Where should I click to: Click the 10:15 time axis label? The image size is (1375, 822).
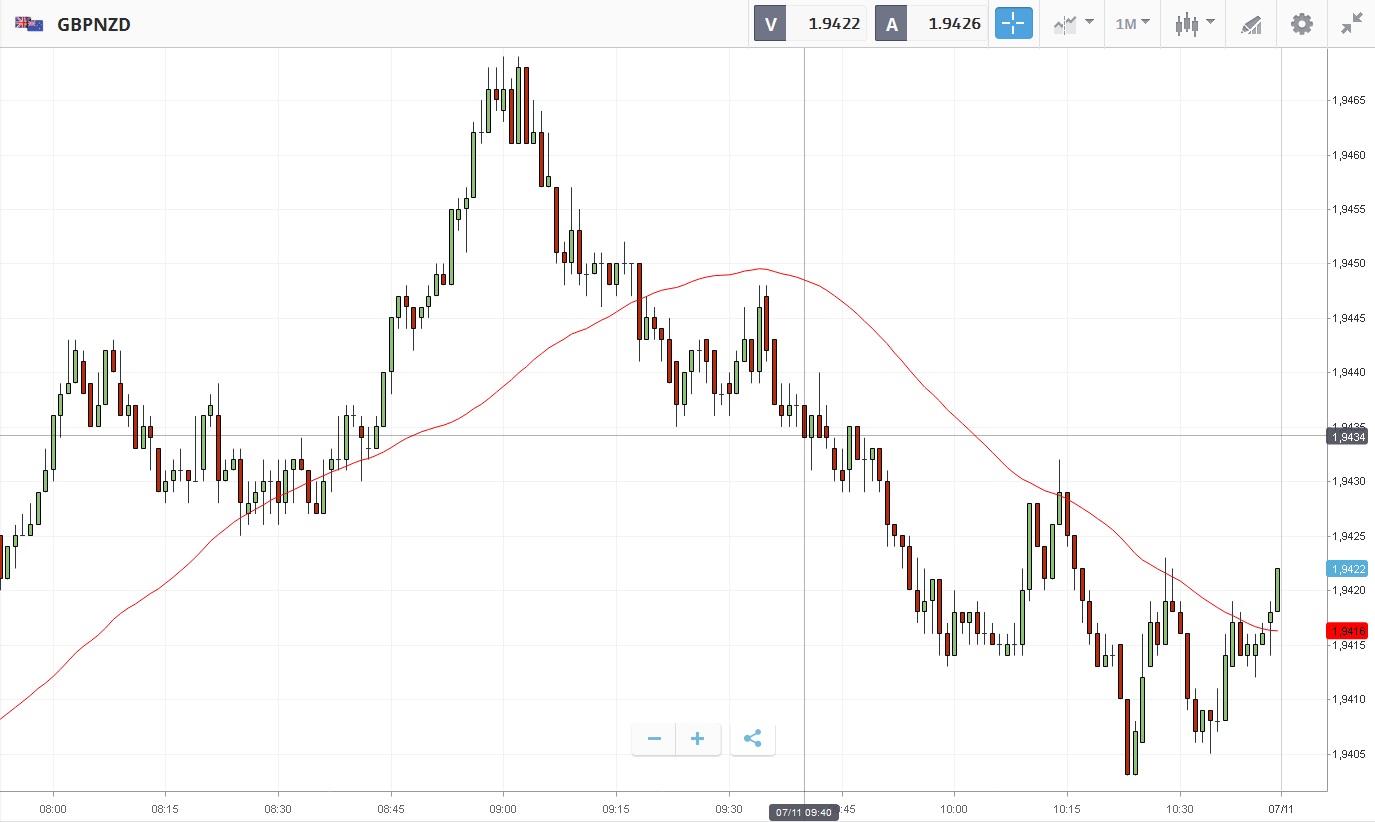[x=1067, y=807]
